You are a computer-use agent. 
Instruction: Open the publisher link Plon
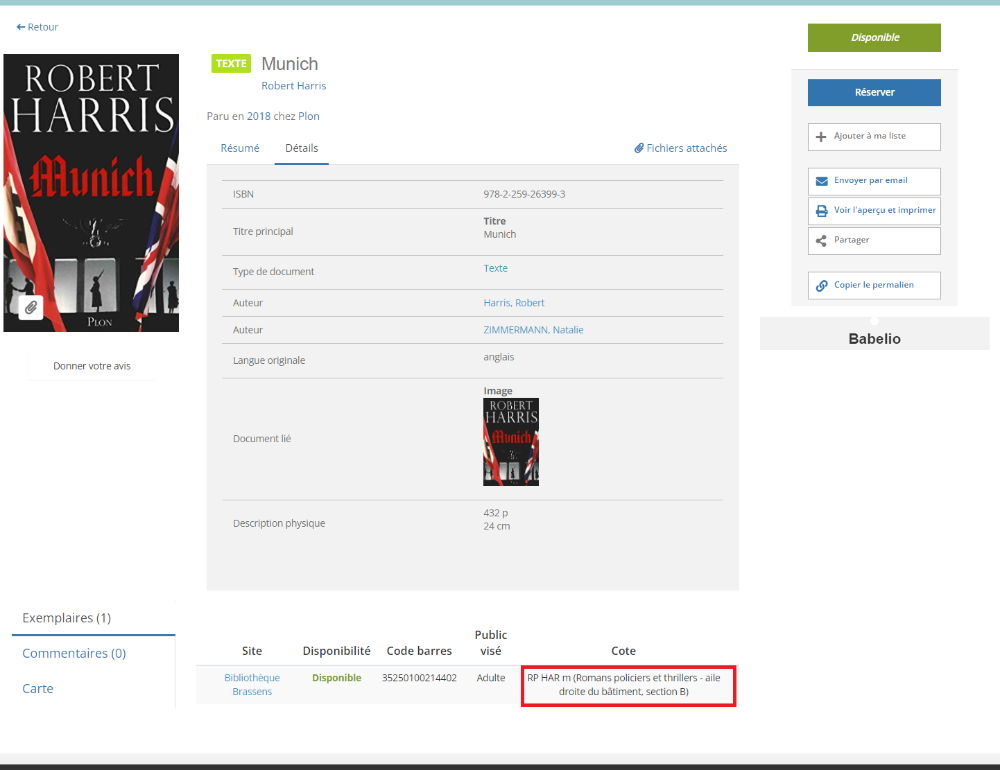point(310,116)
